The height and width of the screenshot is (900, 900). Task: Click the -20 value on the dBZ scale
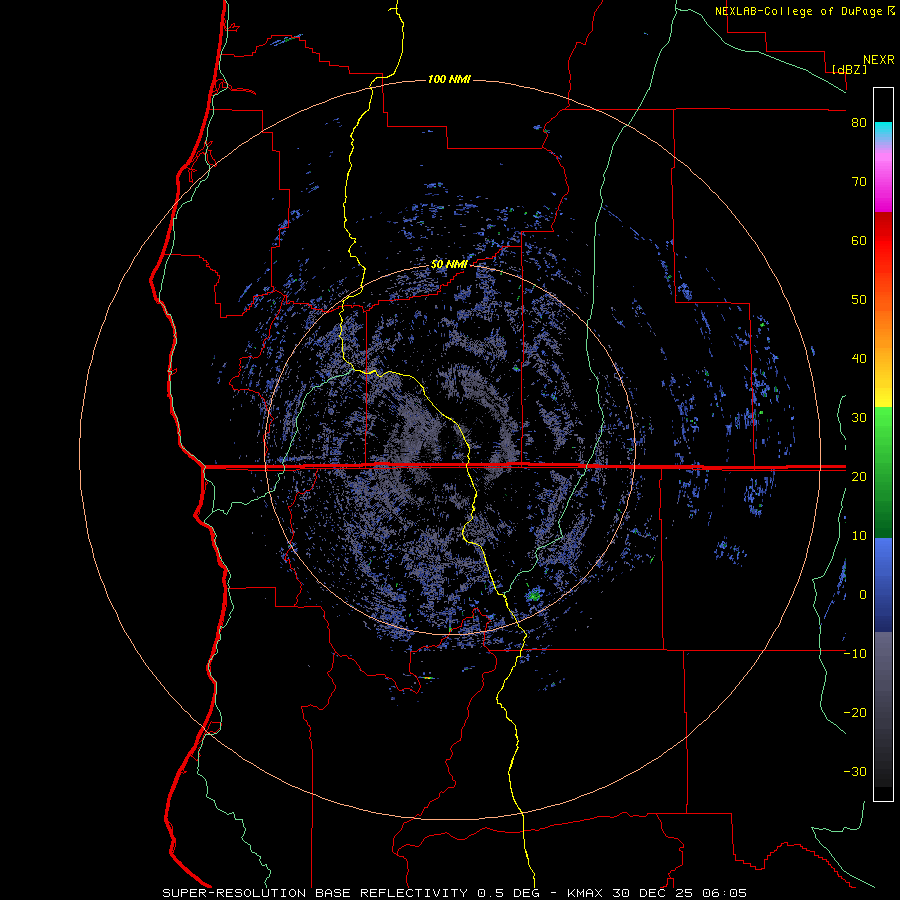click(855, 713)
